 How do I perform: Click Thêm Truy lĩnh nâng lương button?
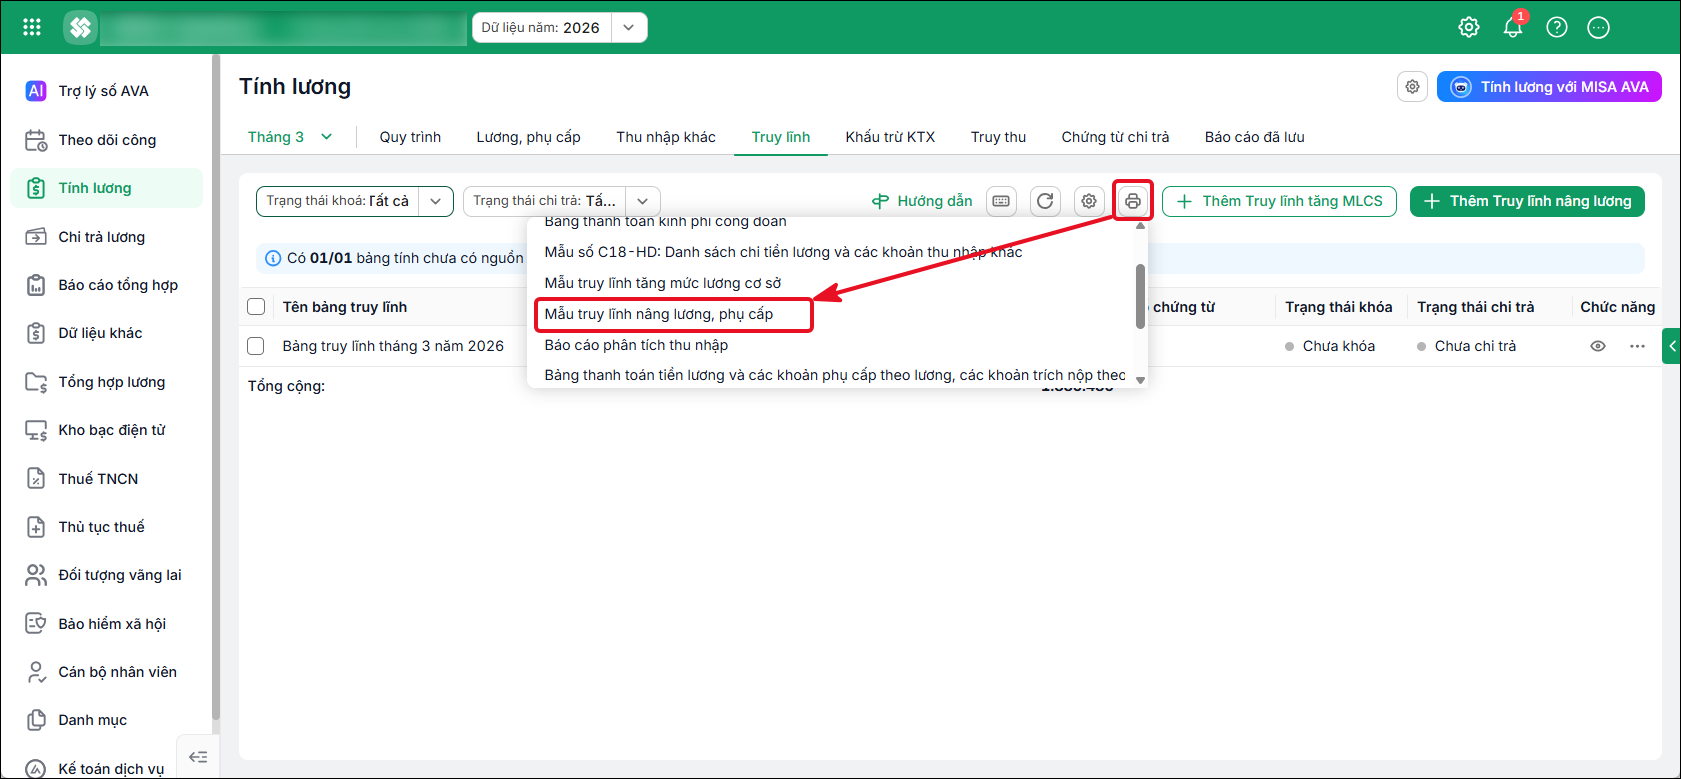1527,201
